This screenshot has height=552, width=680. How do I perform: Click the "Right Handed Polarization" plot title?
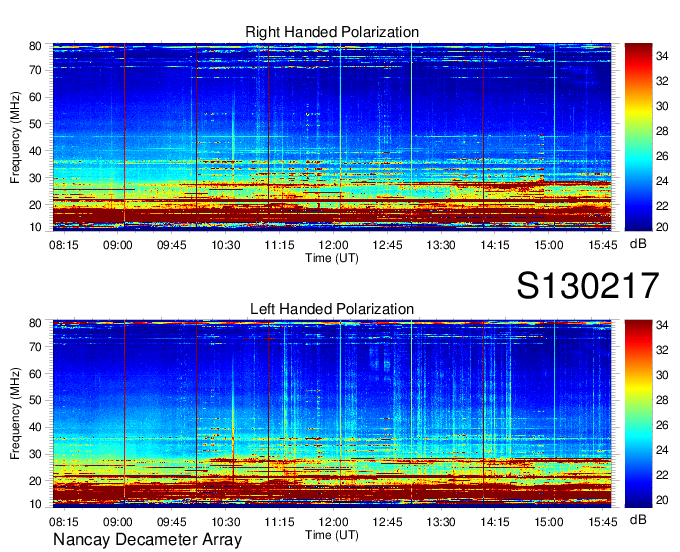point(332,32)
